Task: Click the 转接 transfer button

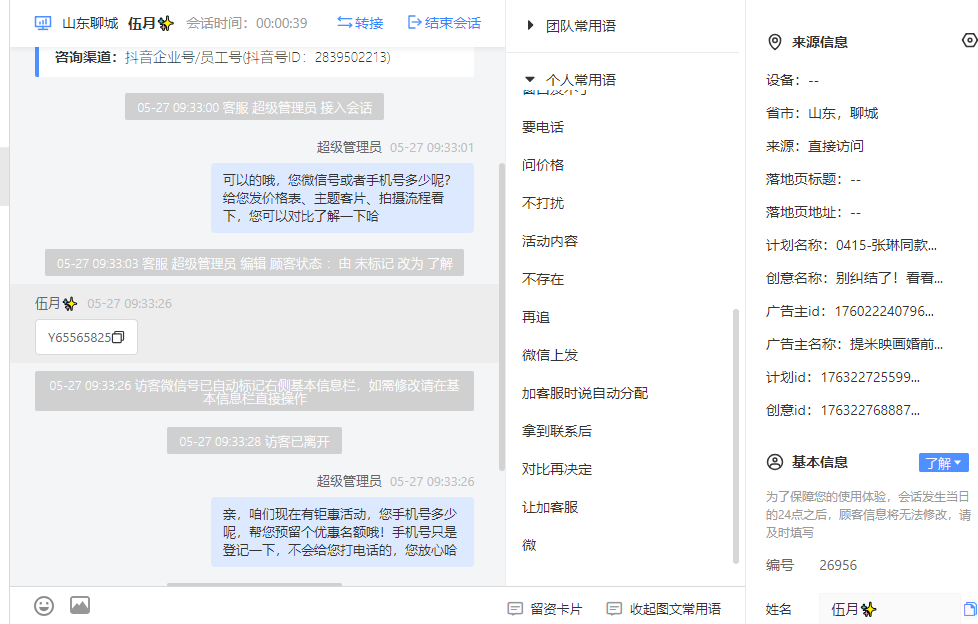Action: [360, 23]
